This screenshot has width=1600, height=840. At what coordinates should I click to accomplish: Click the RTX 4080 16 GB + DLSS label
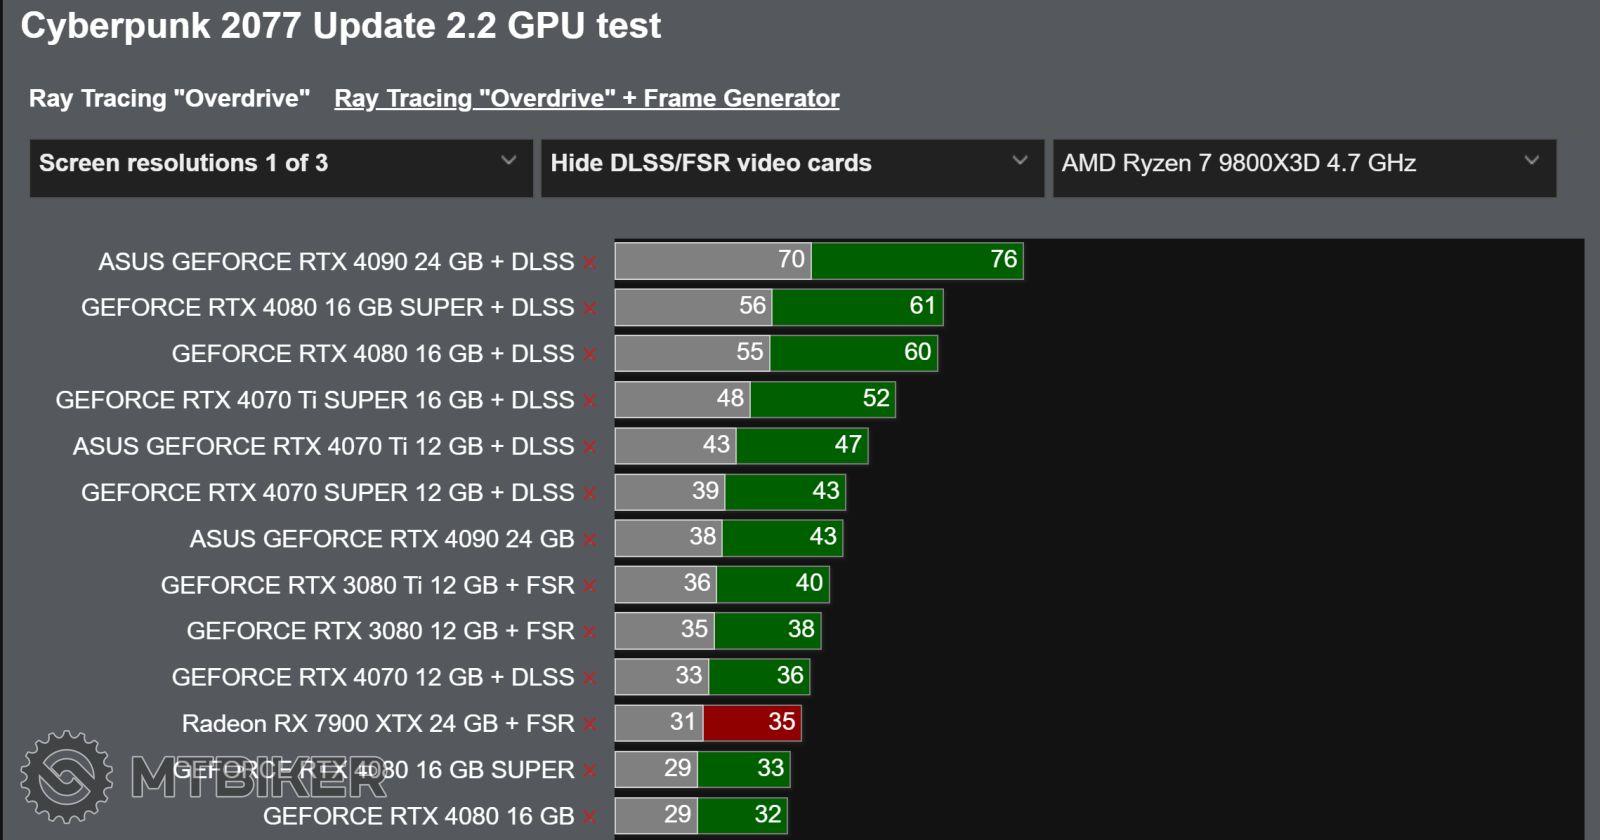pyautogui.click(x=372, y=354)
